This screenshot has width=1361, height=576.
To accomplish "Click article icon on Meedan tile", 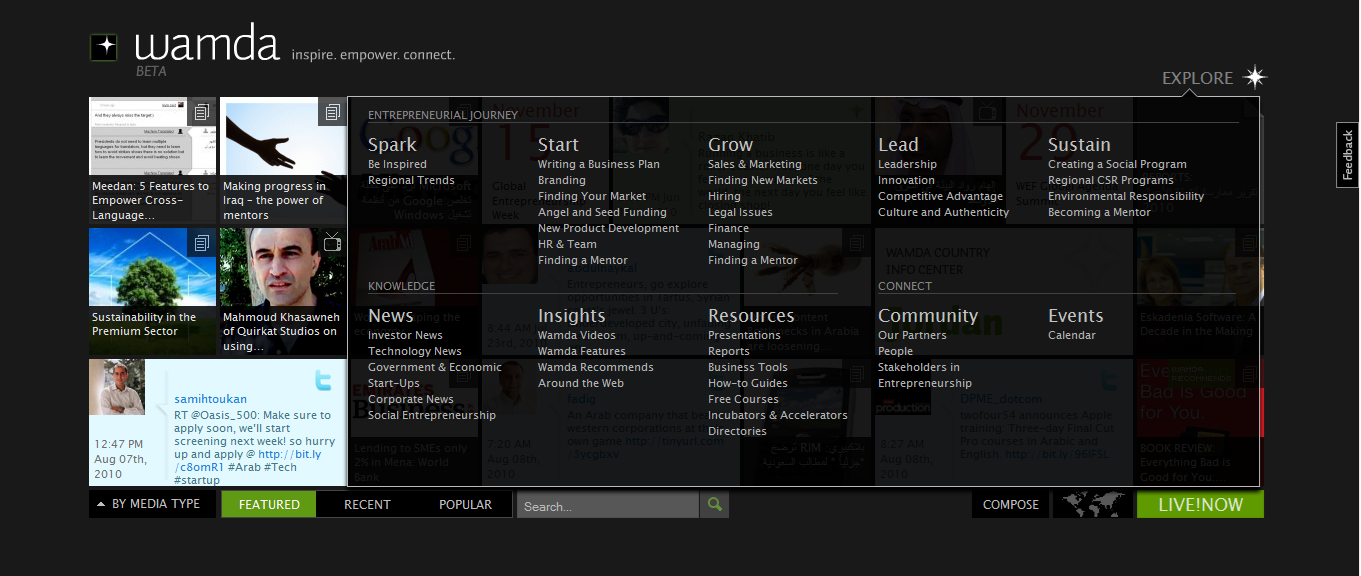I will click(x=202, y=111).
